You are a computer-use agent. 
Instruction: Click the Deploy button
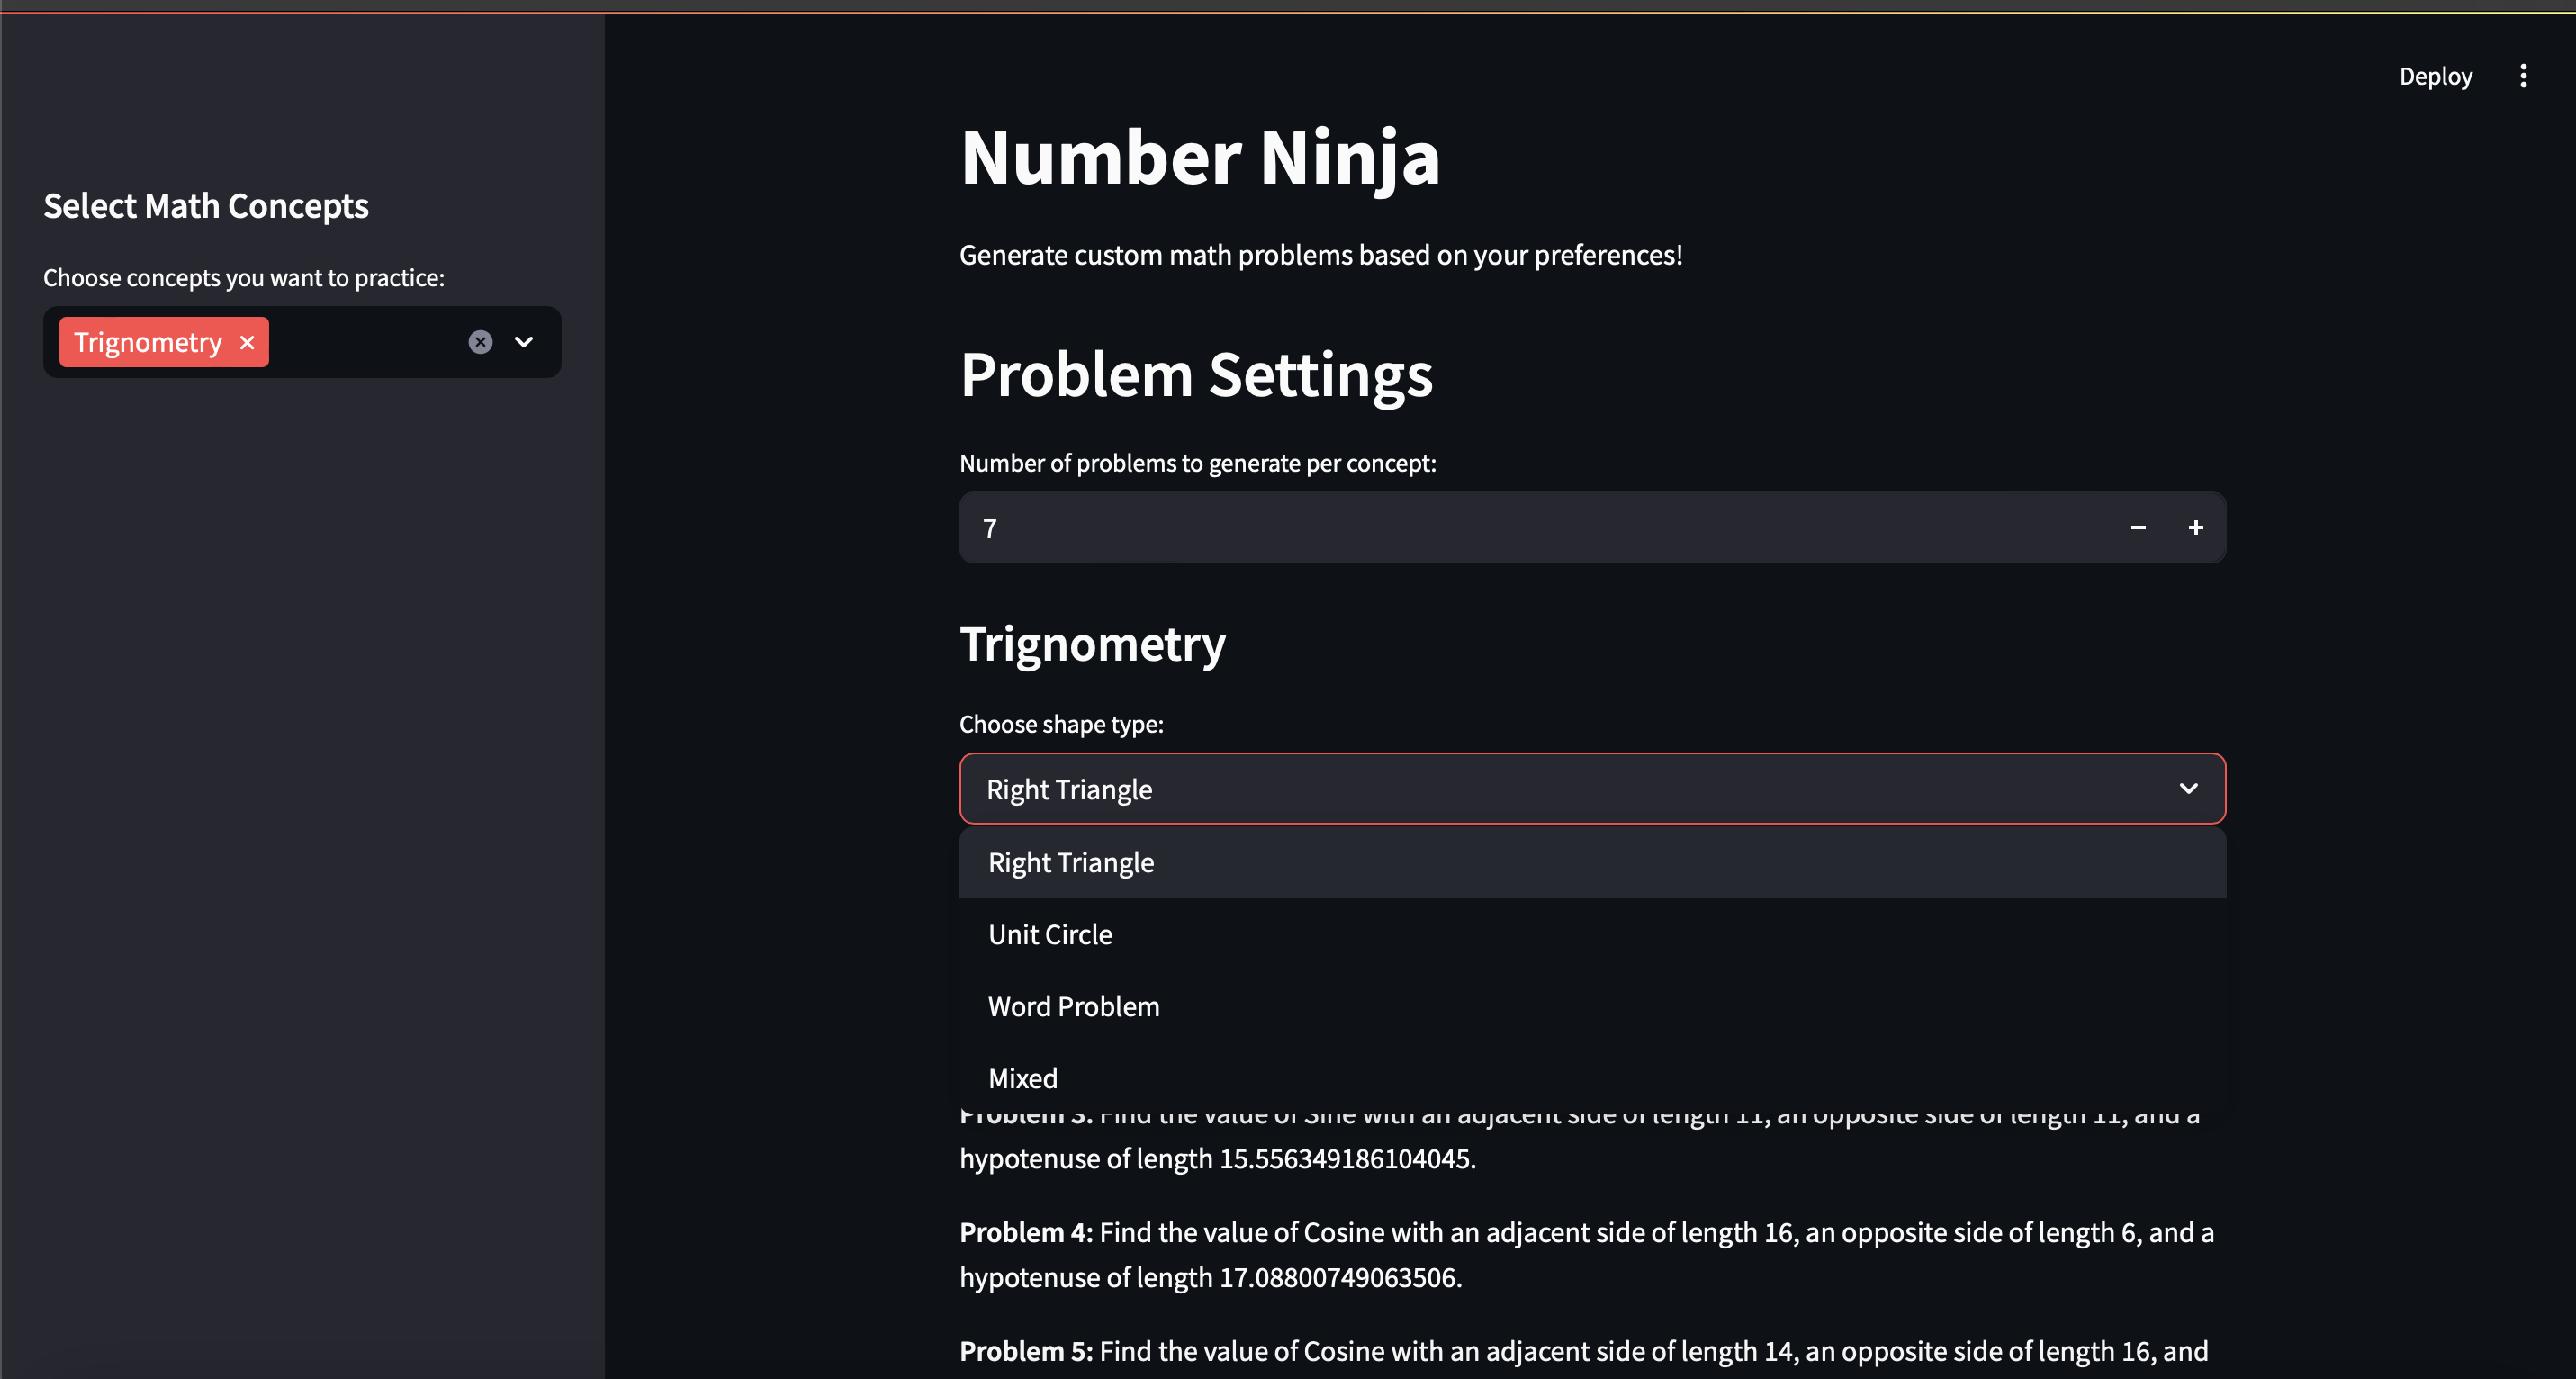[x=2435, y=76]
